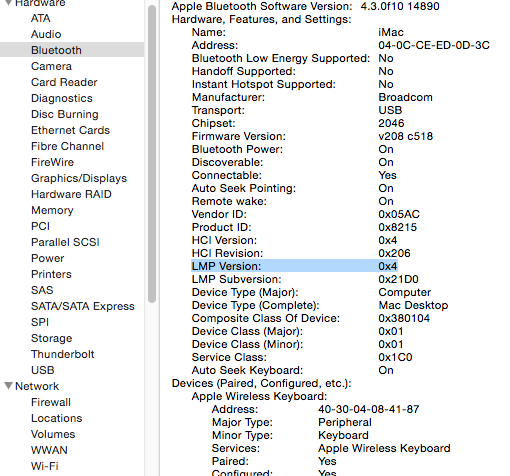Select Hardware RAID entry
This screenshot has width=510, height=476.
click(x=71, y=194)
